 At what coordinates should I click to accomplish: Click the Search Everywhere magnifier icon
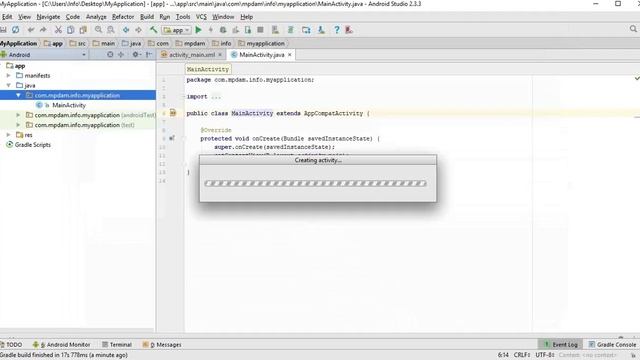pos(633,29)
